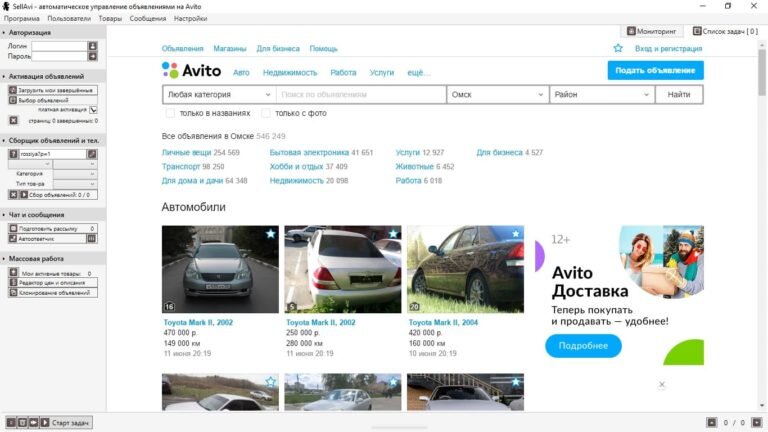Click the play icon next to Старт задач

coord(45,422)
